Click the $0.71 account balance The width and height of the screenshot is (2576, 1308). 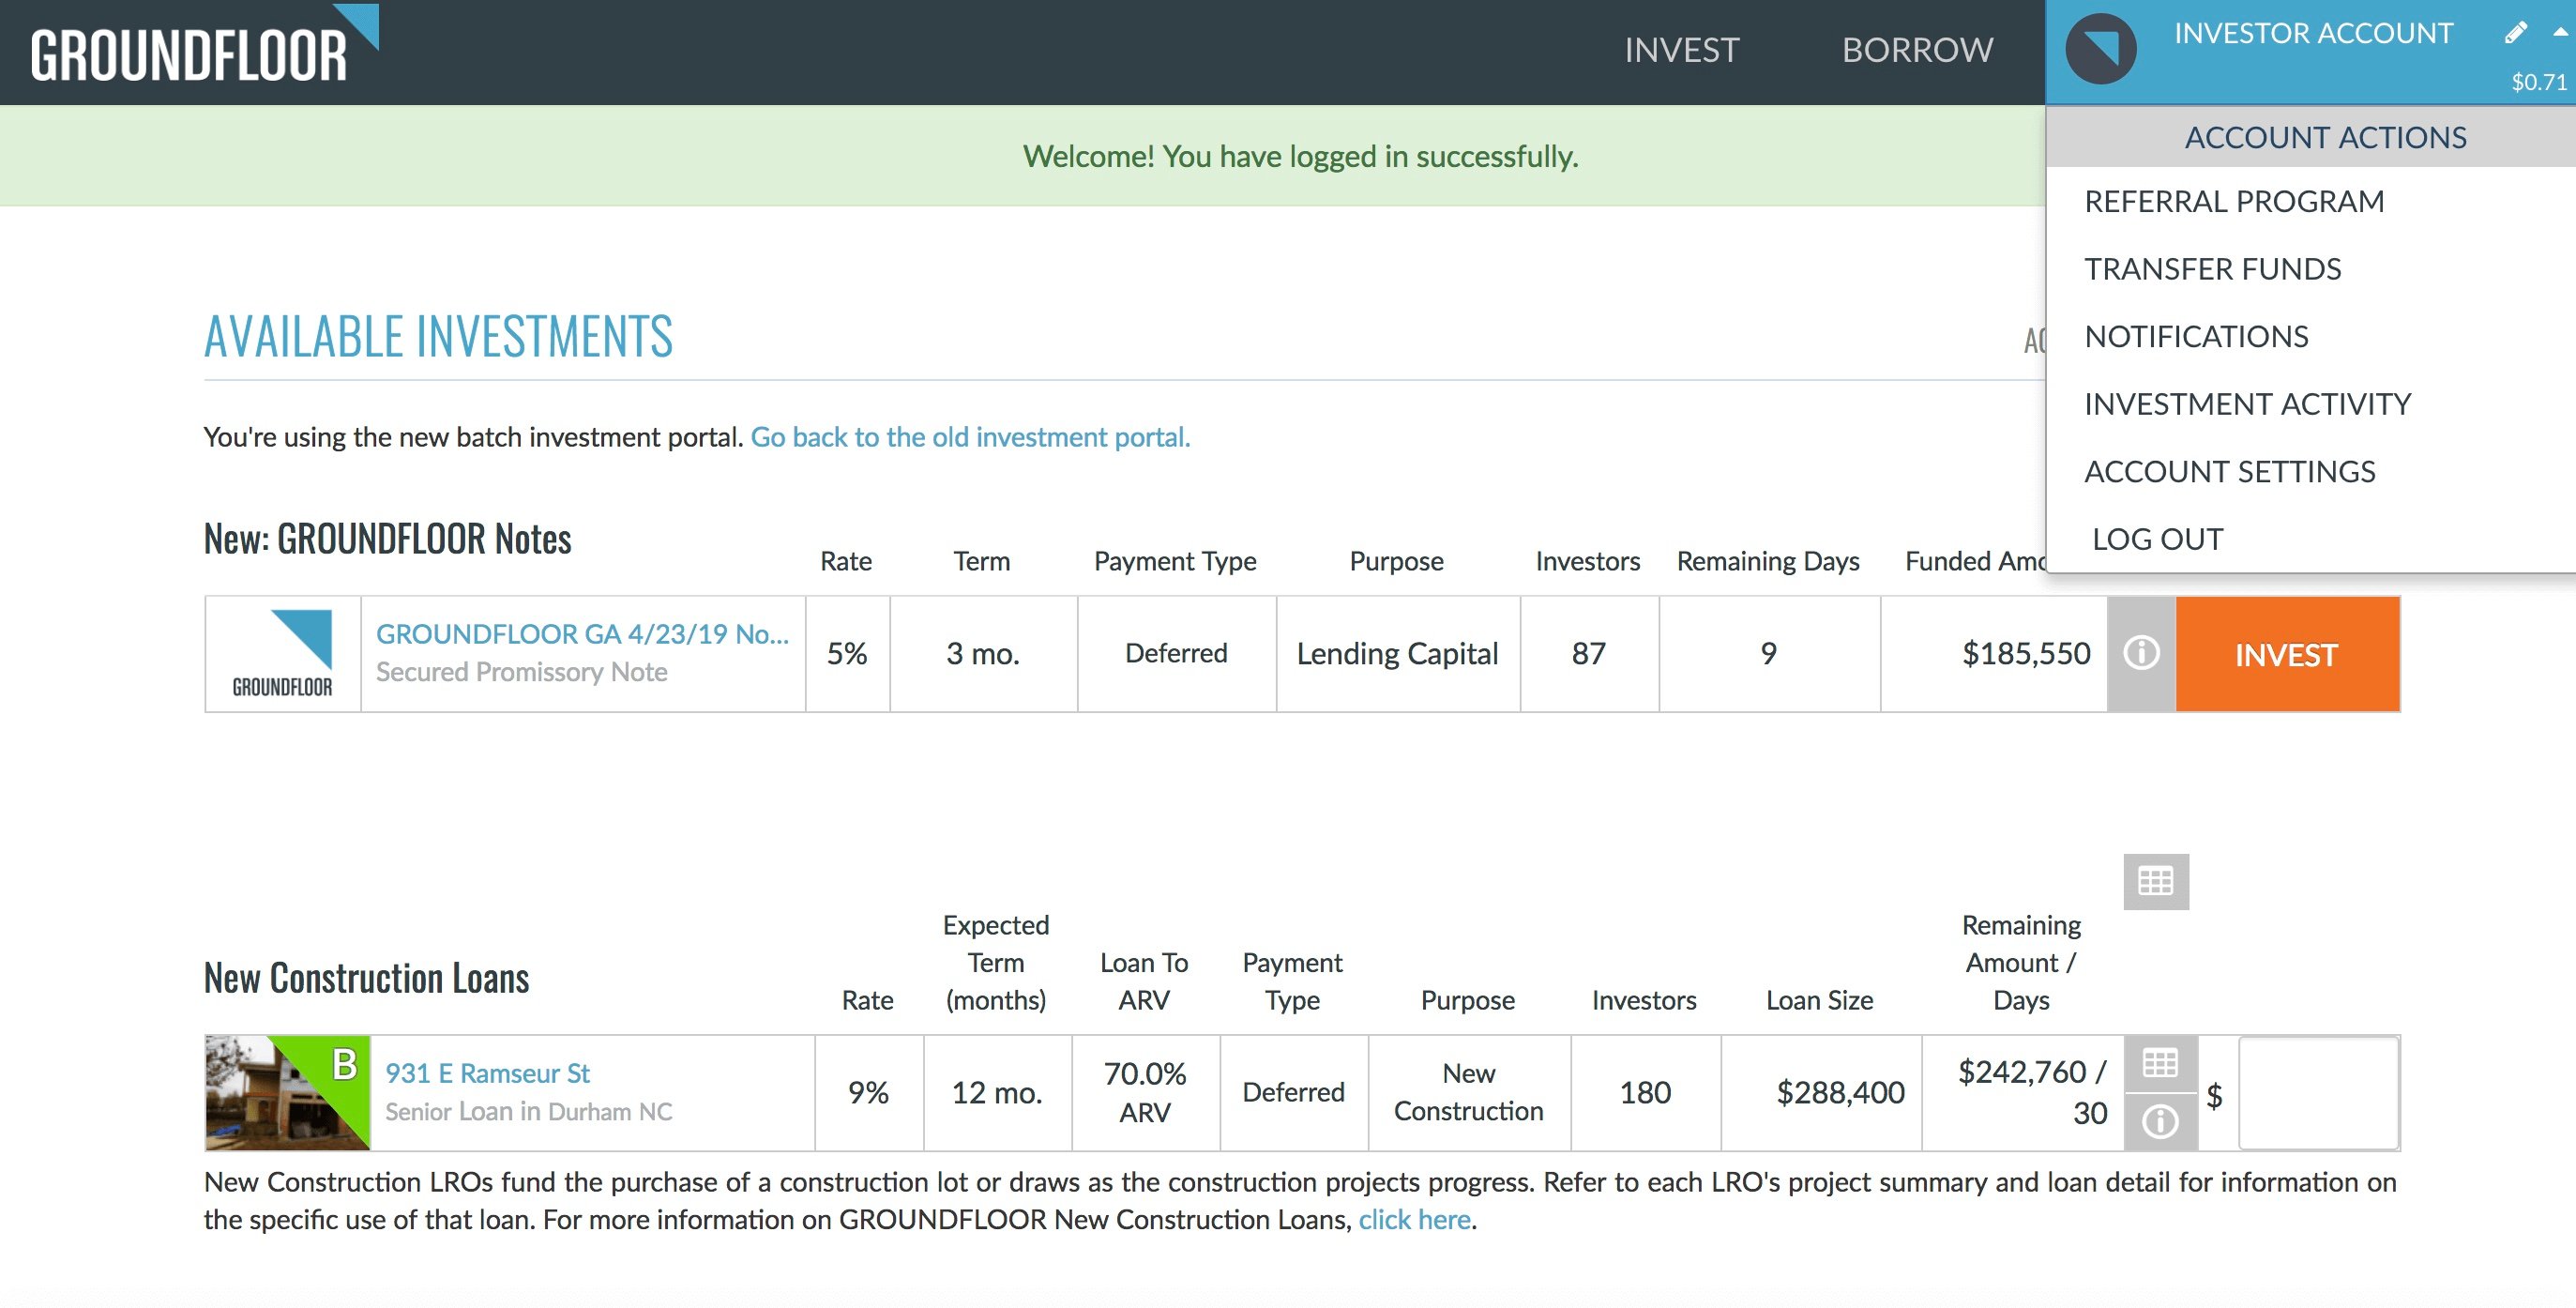click(x=2539, y=82)
